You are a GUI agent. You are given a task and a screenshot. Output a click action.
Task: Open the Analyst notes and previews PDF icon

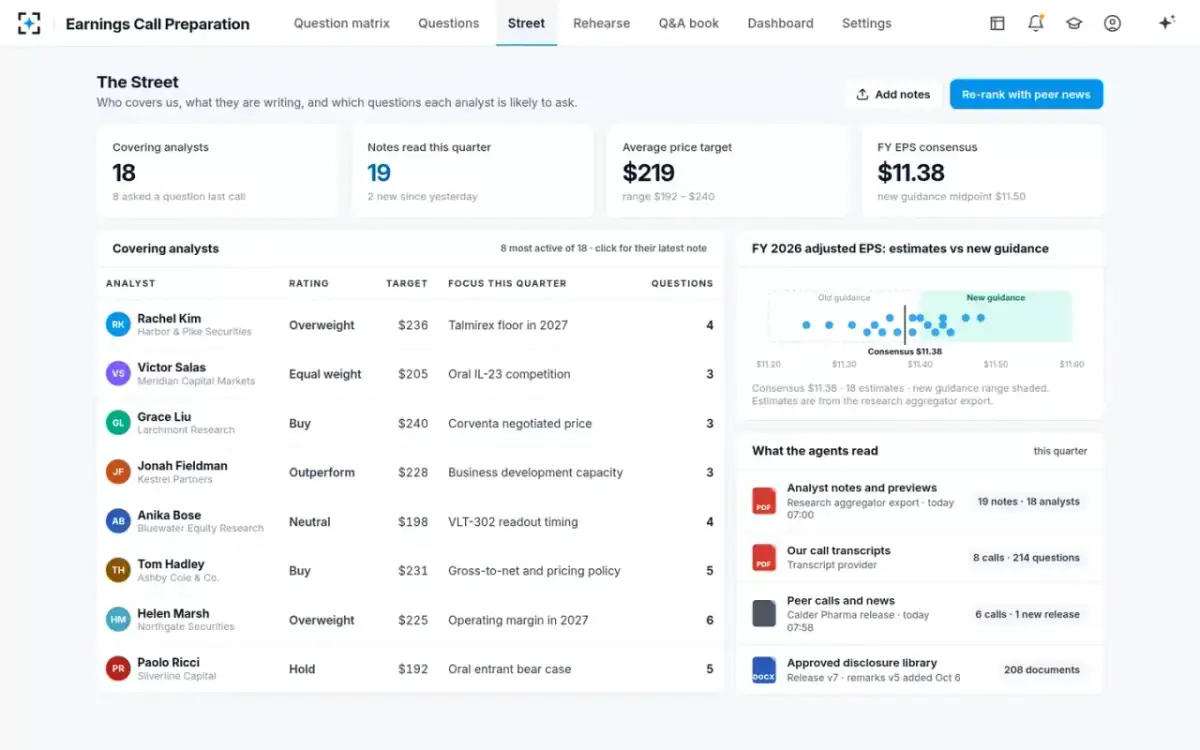(x=764, y=501)
